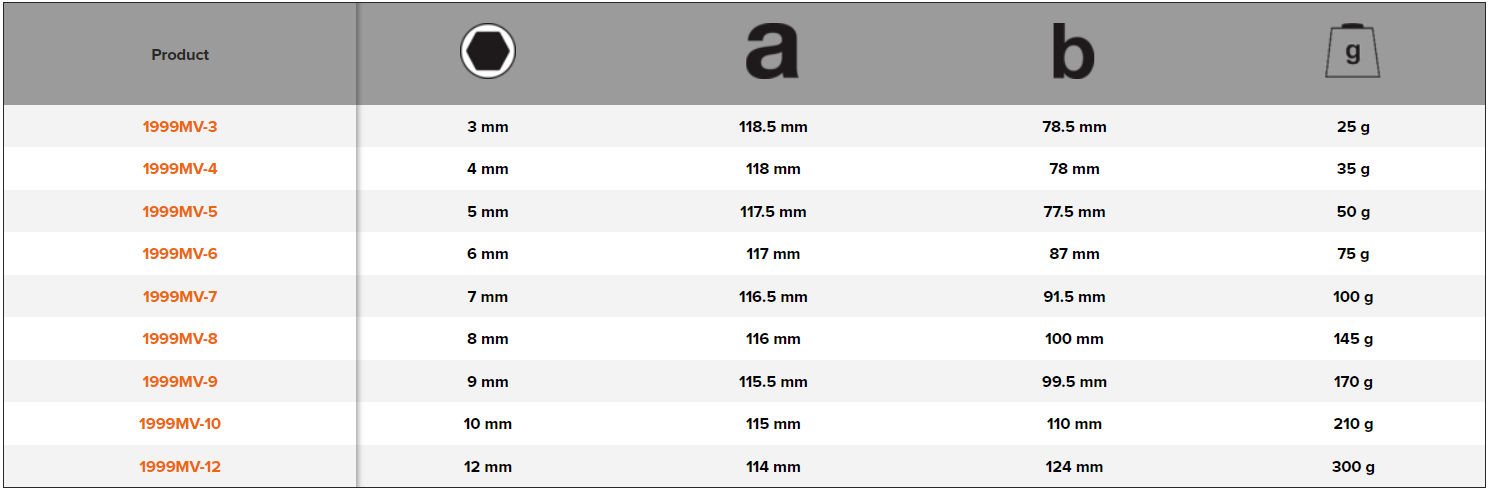Click the letter a dimension icon
The image size is (1491, 491).
coord(772,52)
